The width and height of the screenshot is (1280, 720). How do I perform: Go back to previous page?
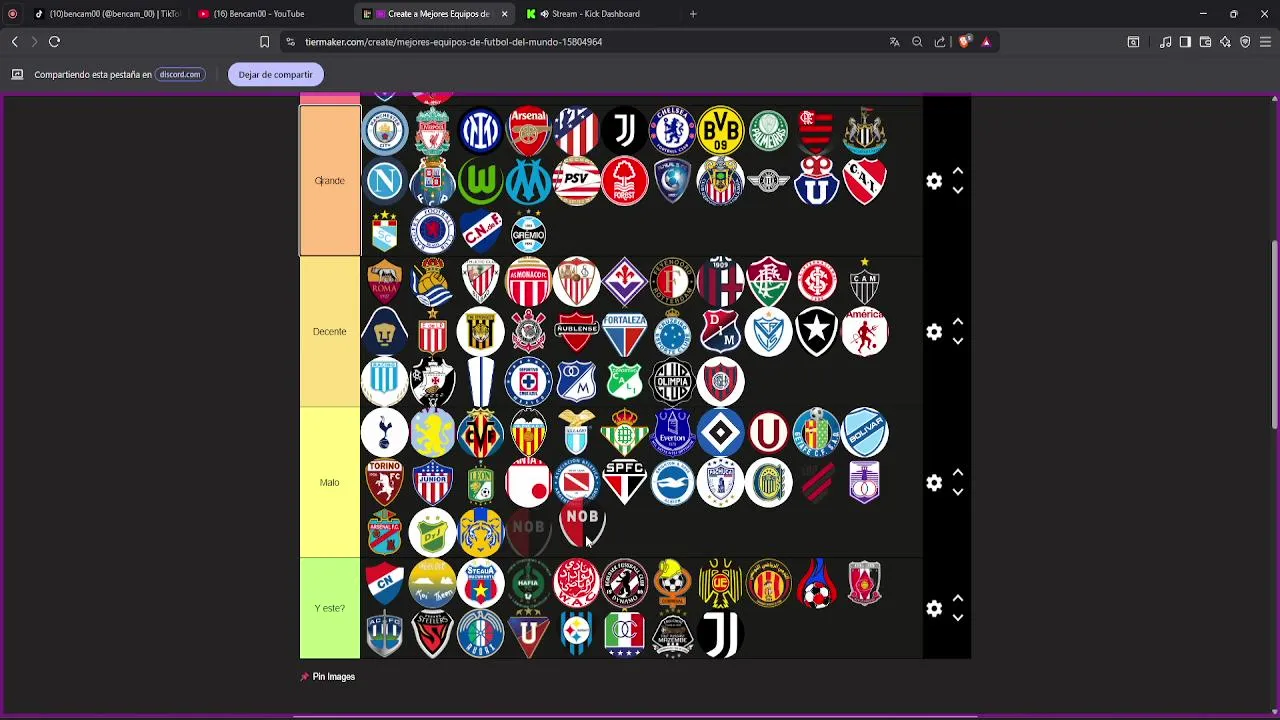click(x=14, y=42)
